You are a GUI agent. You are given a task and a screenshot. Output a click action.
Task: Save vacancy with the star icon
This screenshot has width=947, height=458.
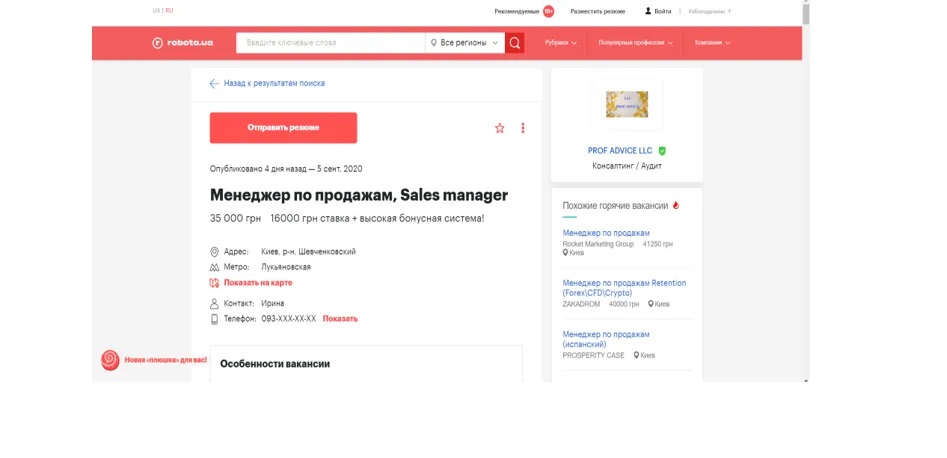click(x=500, y=128)
